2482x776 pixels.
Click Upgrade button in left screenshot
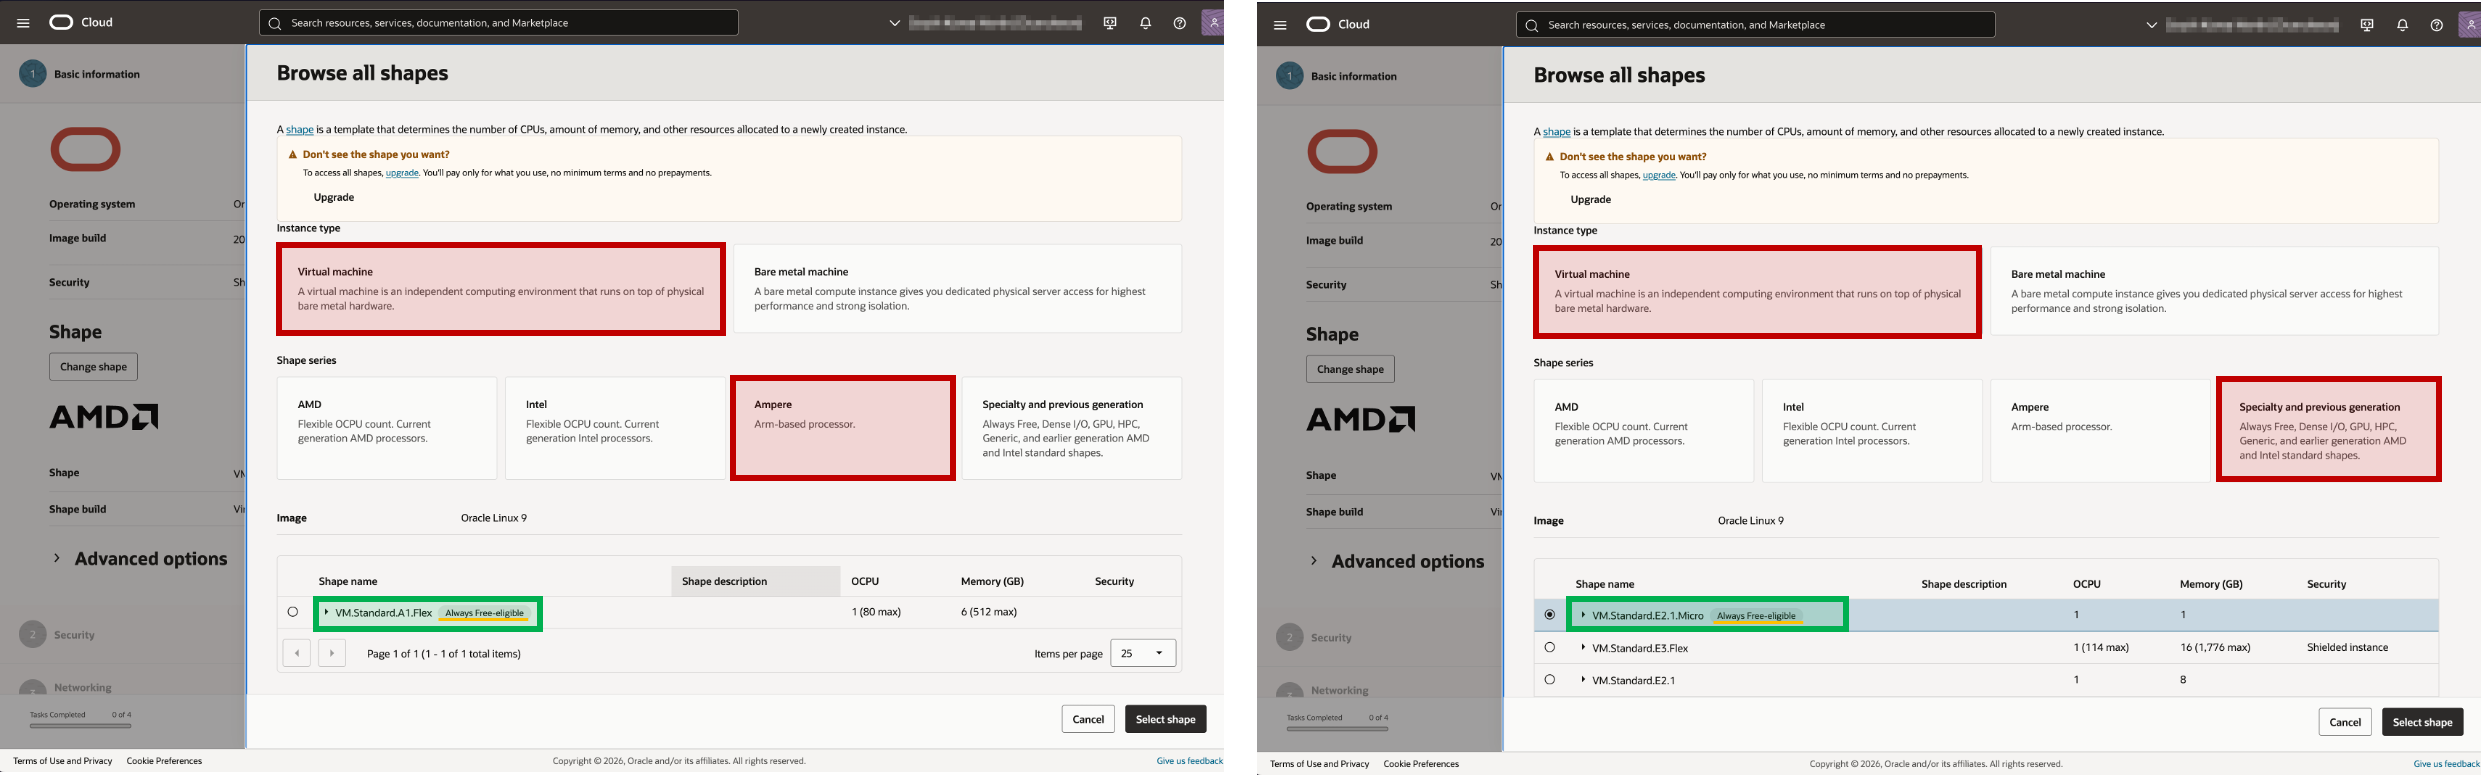tap(334, 197)
